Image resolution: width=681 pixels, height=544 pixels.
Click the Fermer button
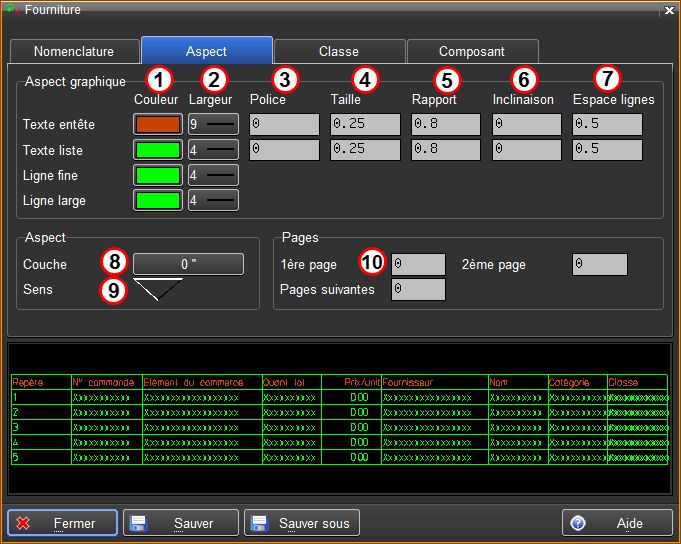coord(63,523)
